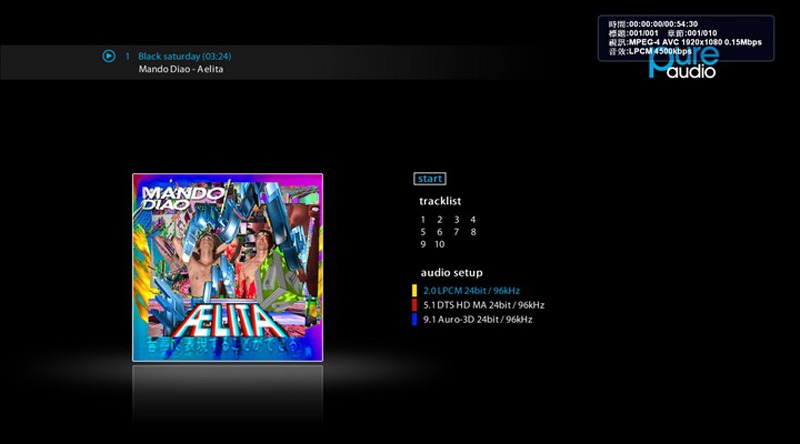This screenshot has height=444, width=800.
Task: Jump to track 3 in tracklist
Action: coord(456,220)
